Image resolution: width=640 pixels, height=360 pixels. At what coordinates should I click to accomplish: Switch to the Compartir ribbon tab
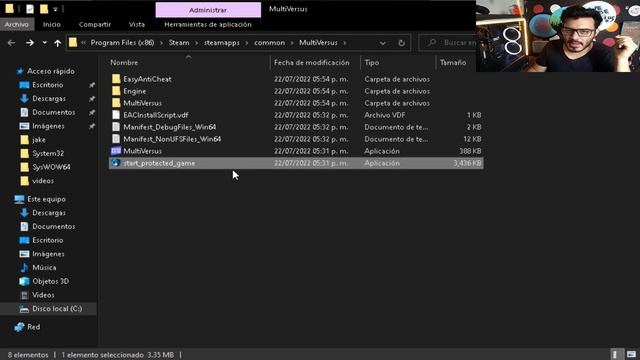95,24
